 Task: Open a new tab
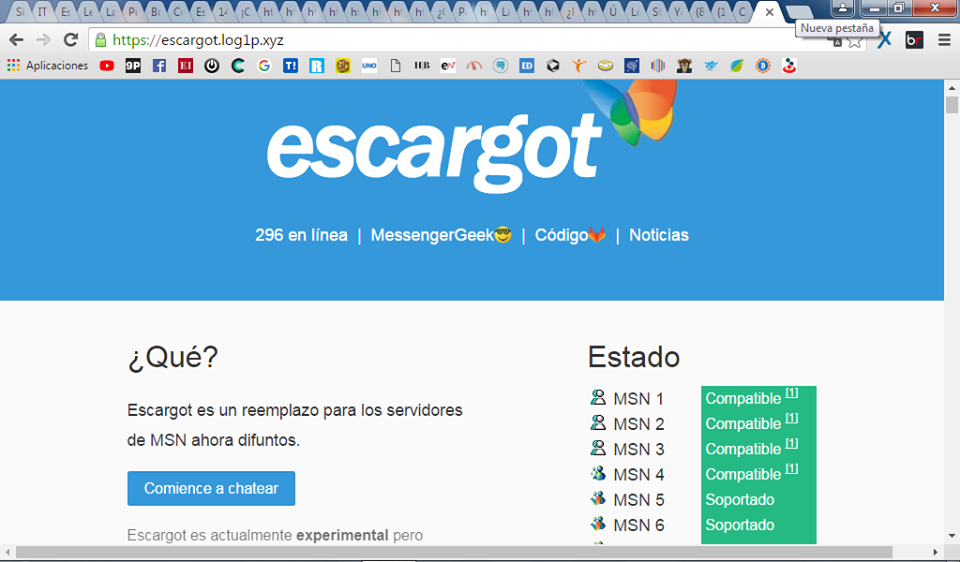pyautogui.click(x=798, y=12)
